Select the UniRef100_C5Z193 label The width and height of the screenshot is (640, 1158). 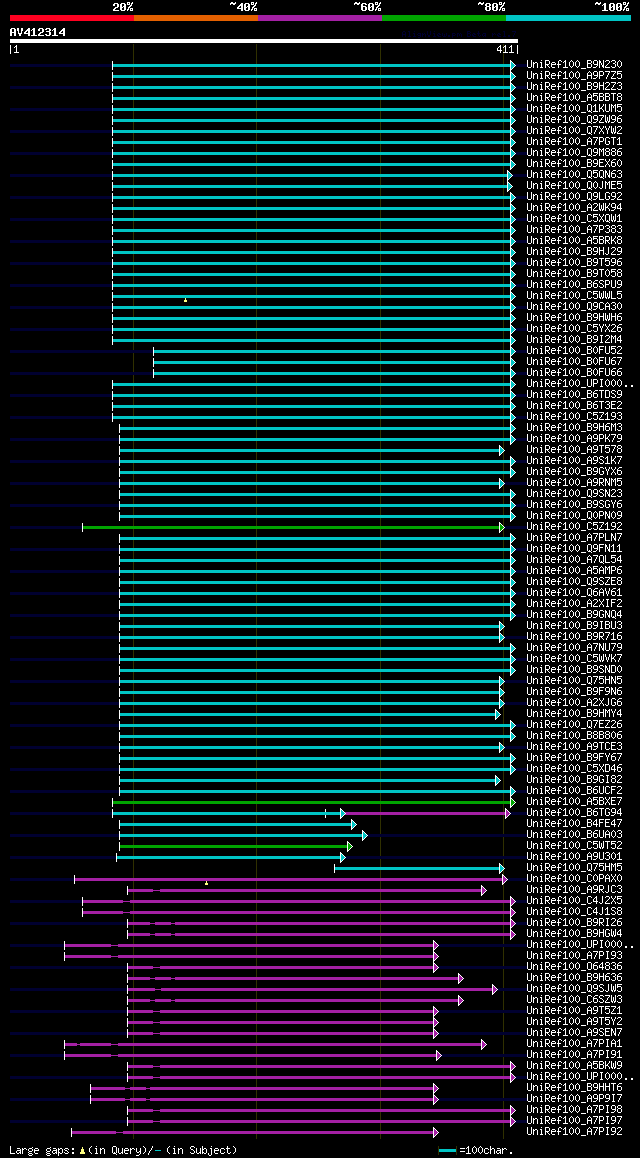click(x=574, y=417)
